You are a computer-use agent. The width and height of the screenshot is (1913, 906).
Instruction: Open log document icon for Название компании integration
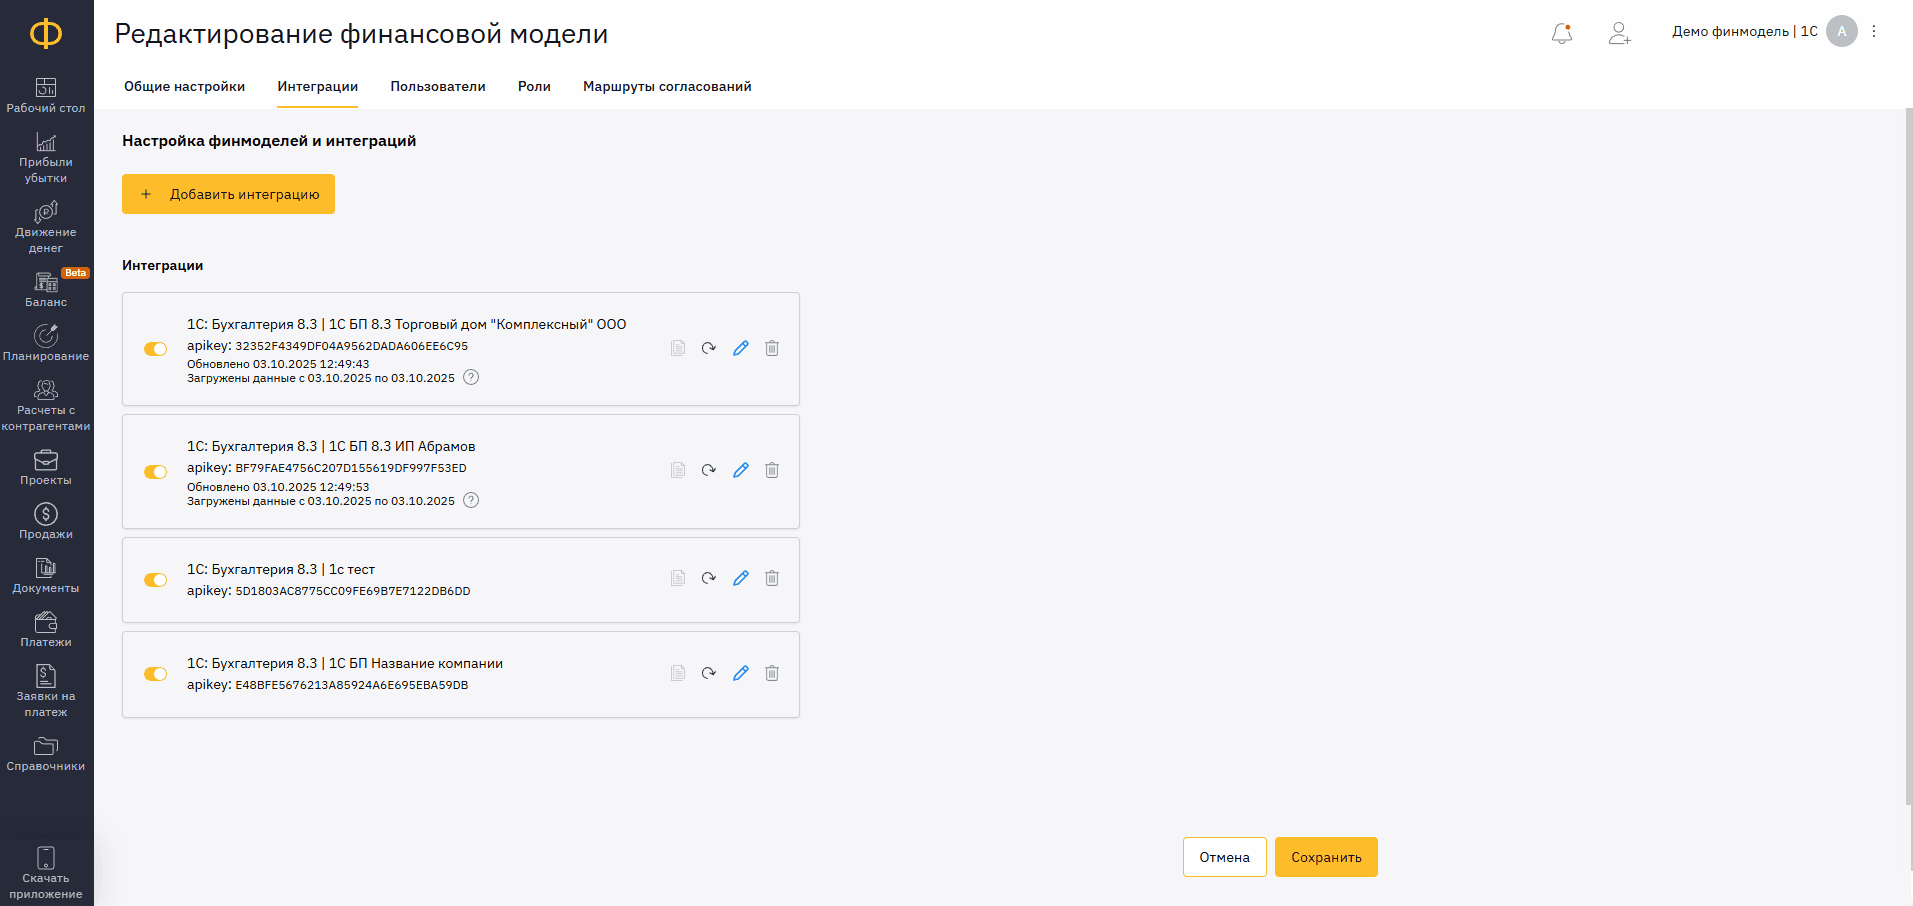tap(678, 673)
